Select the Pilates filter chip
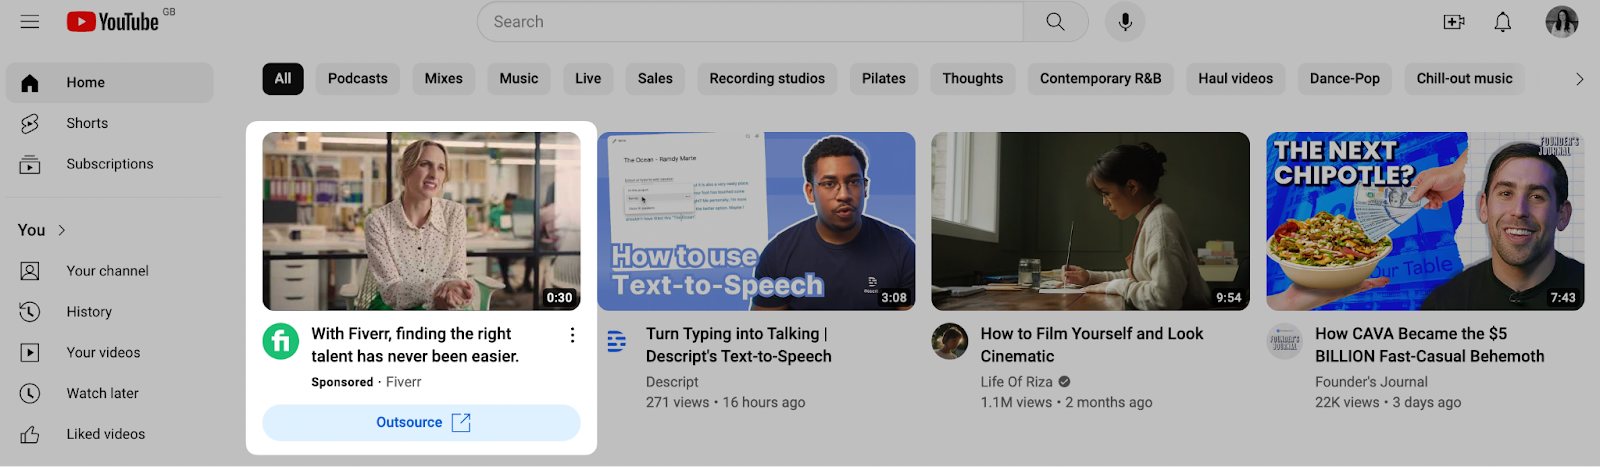The image size is (1600, 467). pos(884,79)
